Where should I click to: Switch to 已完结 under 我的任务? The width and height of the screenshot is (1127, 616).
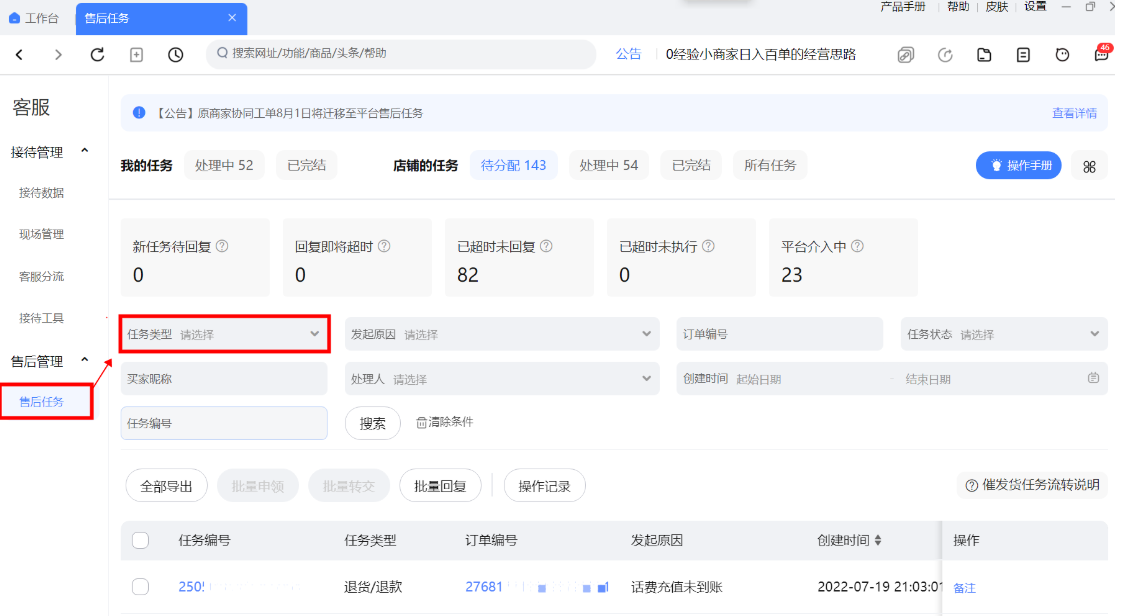click(307, 165)
